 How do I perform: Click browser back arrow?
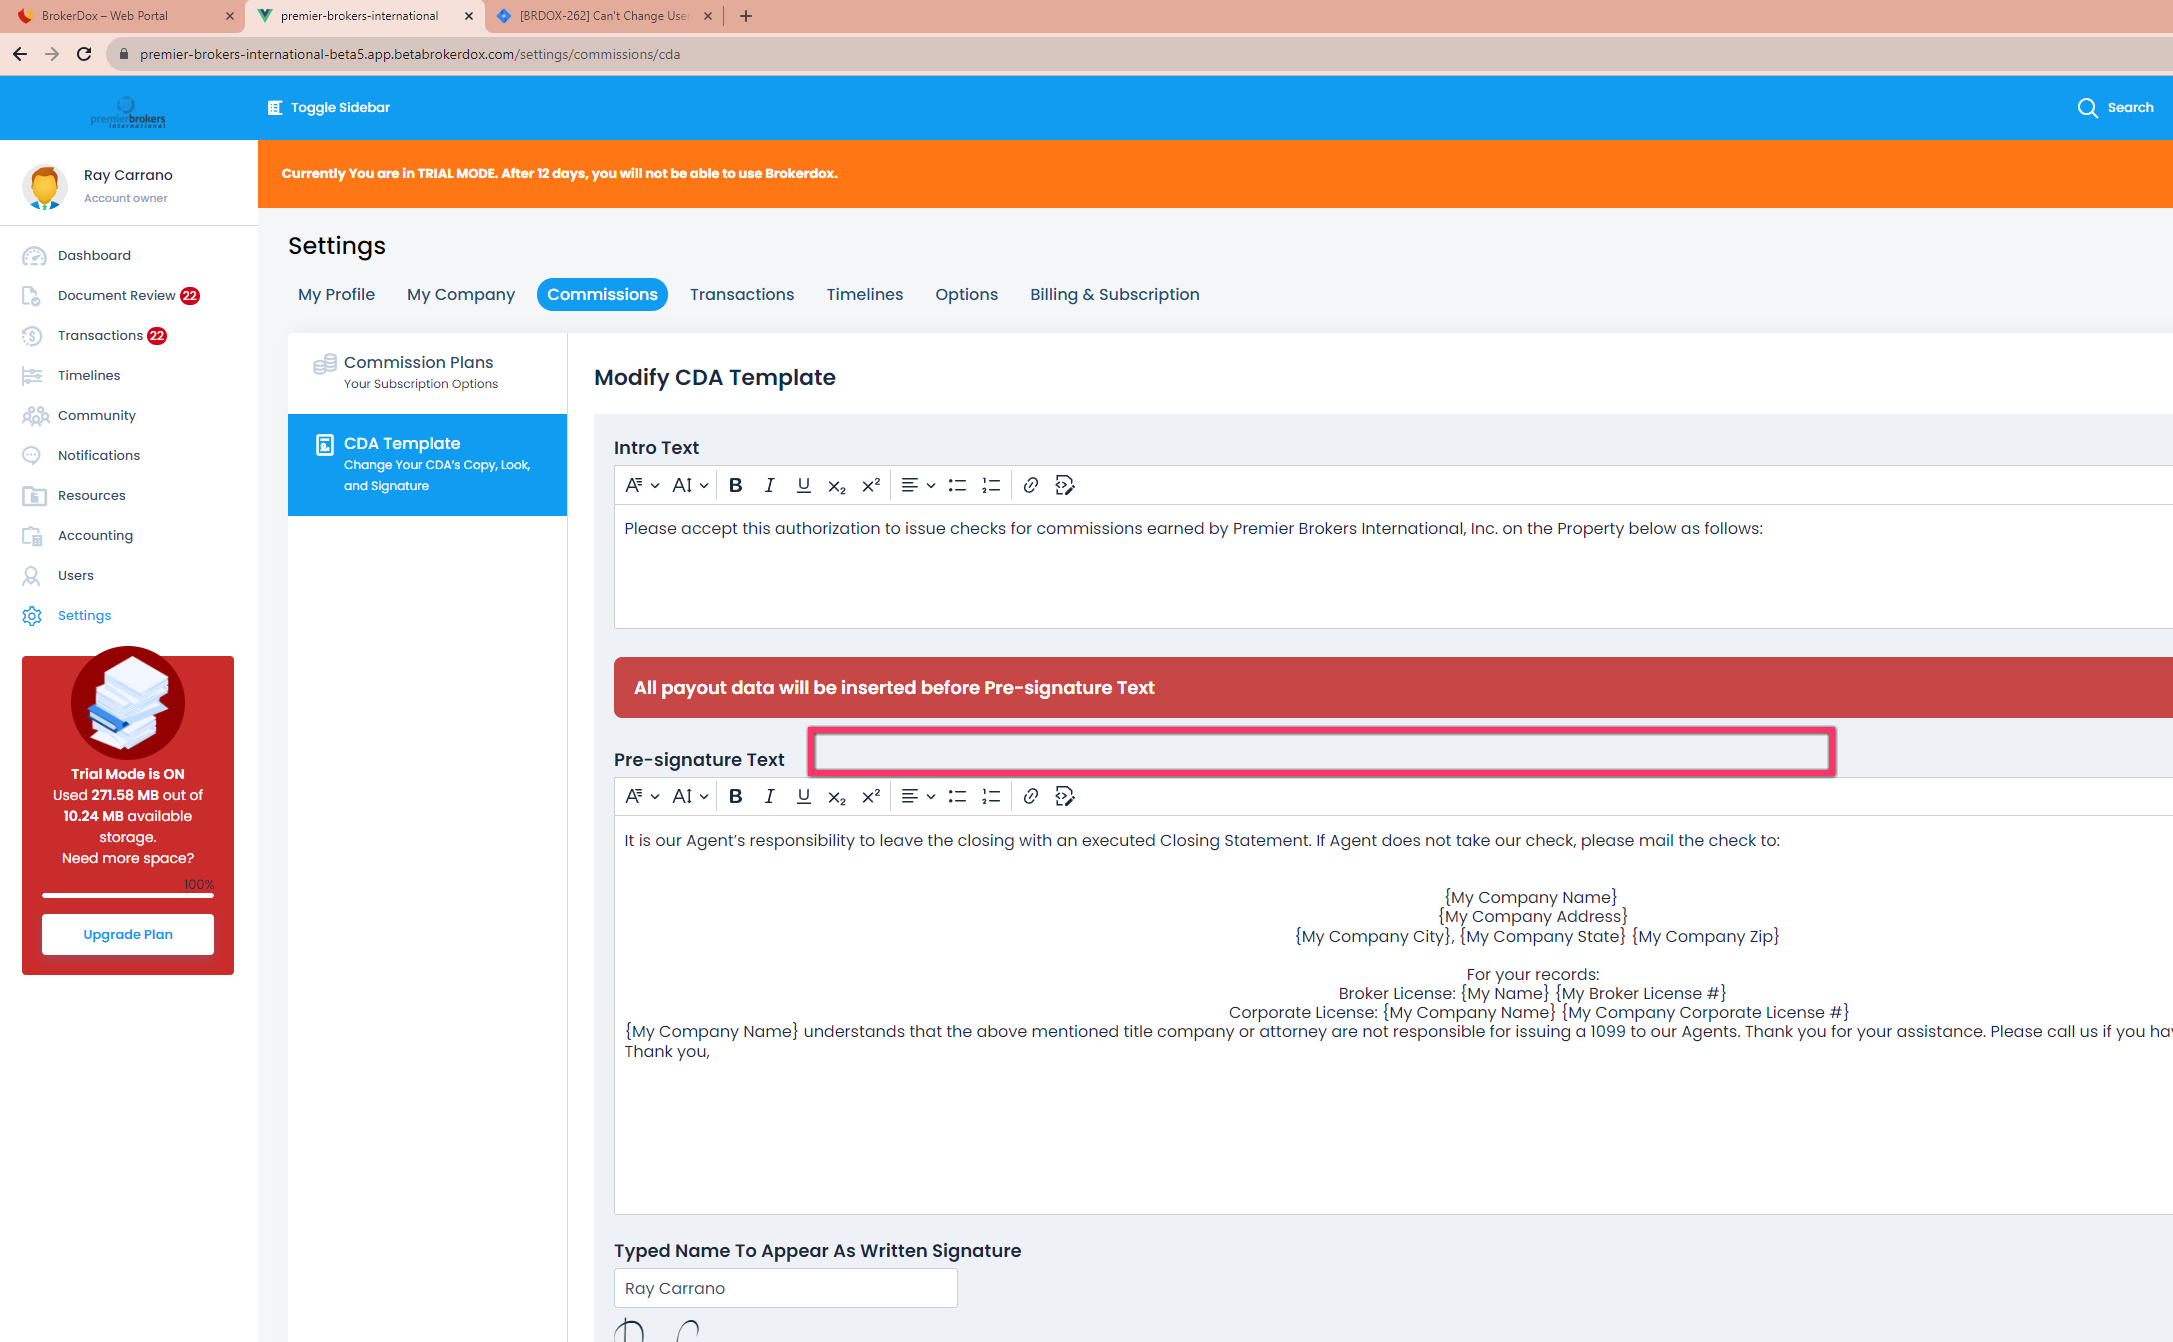click(20, 54)
